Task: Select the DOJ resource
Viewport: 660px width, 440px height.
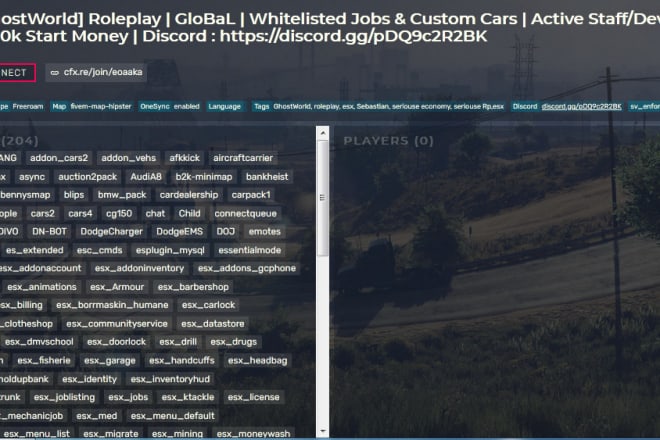Action: tap(225, 232)
